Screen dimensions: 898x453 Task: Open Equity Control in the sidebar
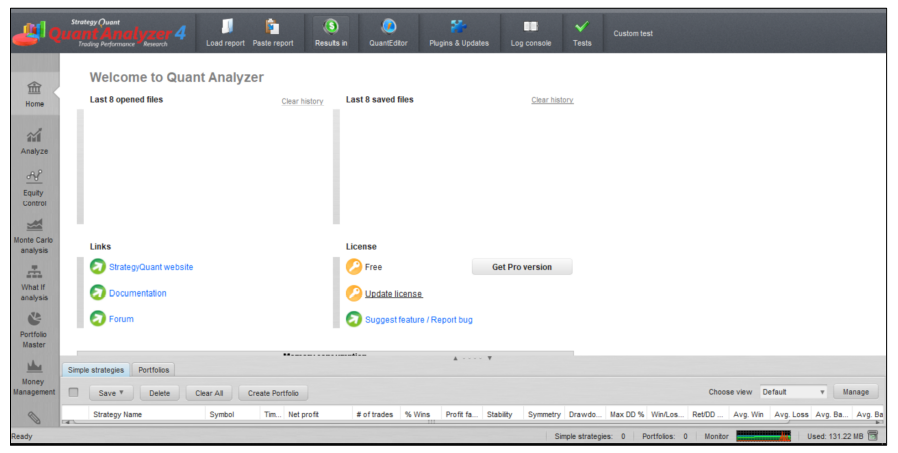(34, 188)
